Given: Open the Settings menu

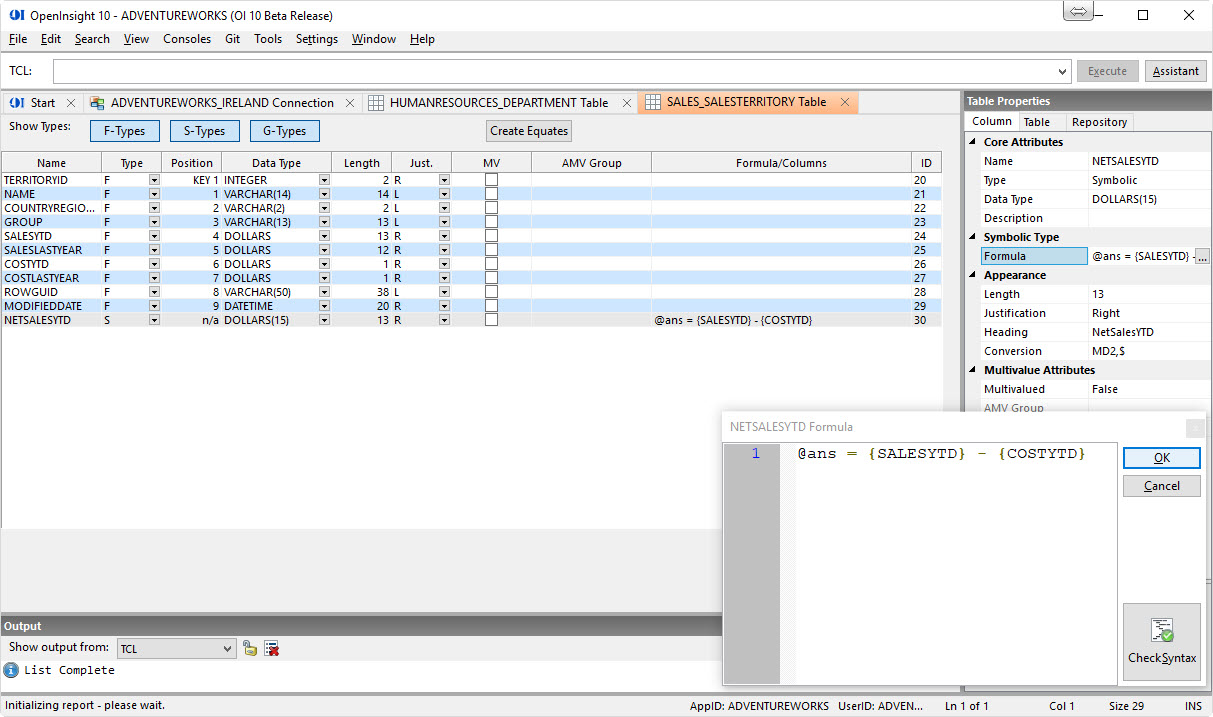Looking at the screenshot, I should point(317,39).
